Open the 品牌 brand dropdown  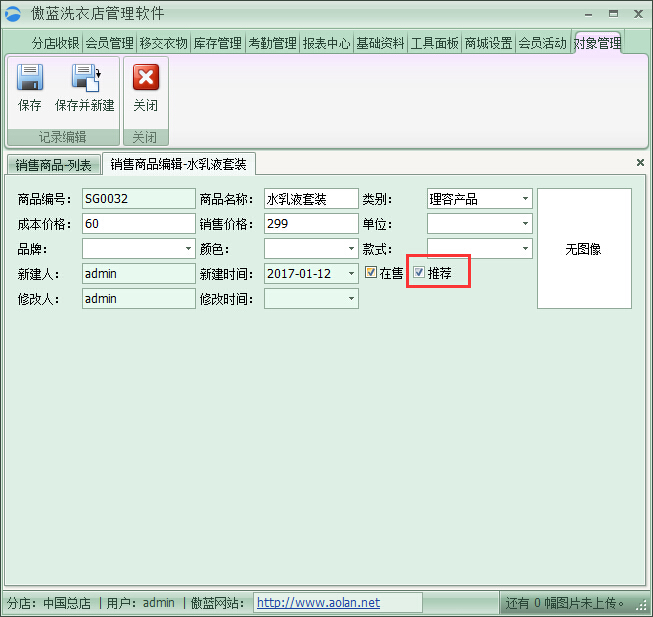(188, 249)
